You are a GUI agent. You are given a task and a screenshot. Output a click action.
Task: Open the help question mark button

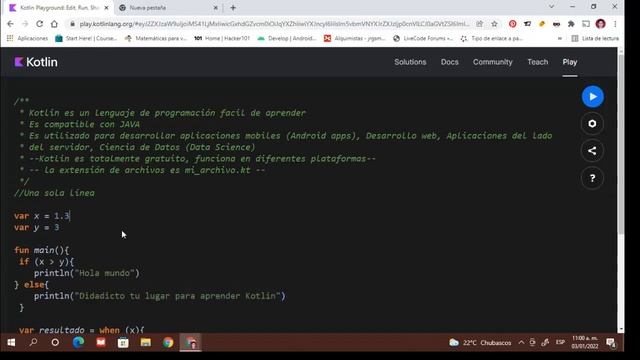point(592,178)
